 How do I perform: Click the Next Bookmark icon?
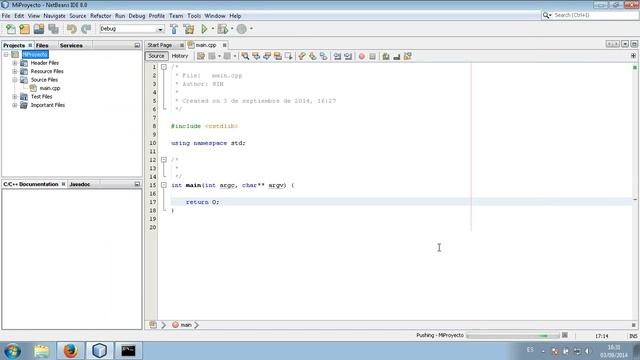[312, 56]
